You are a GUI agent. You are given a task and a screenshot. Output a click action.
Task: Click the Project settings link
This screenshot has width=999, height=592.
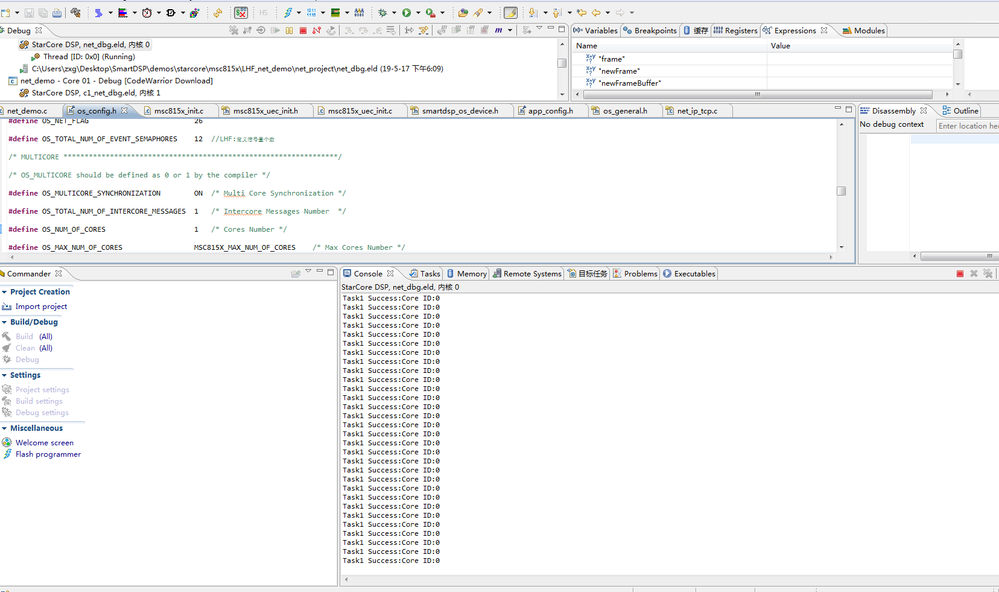[x=42, y=389]
